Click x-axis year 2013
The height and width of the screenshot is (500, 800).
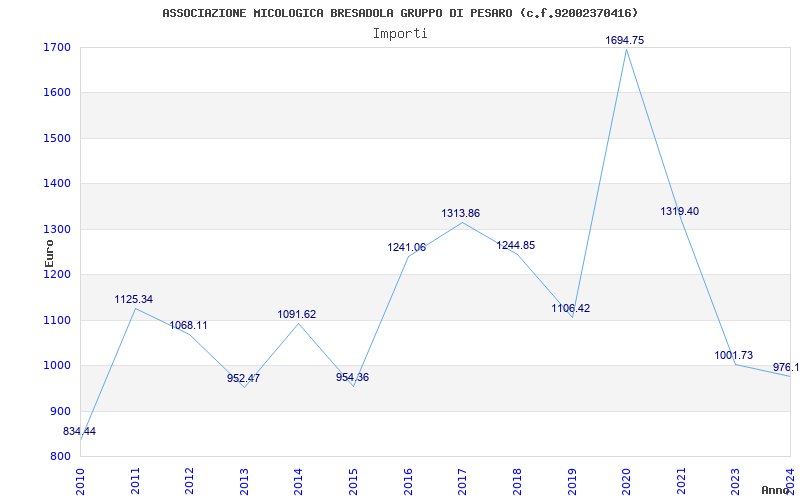coord(244,482)
